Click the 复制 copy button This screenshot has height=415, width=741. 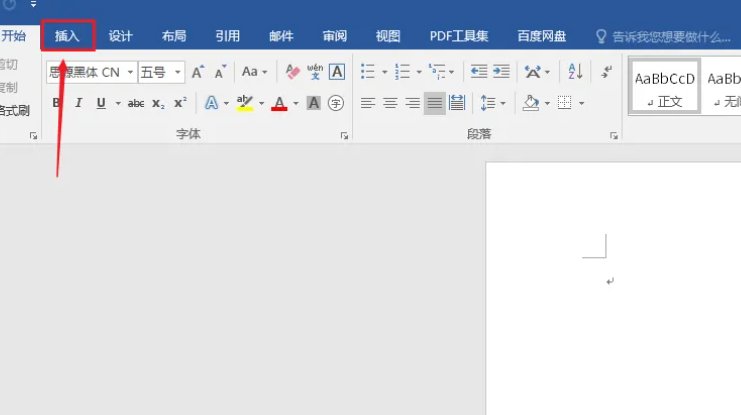(9, 87)
